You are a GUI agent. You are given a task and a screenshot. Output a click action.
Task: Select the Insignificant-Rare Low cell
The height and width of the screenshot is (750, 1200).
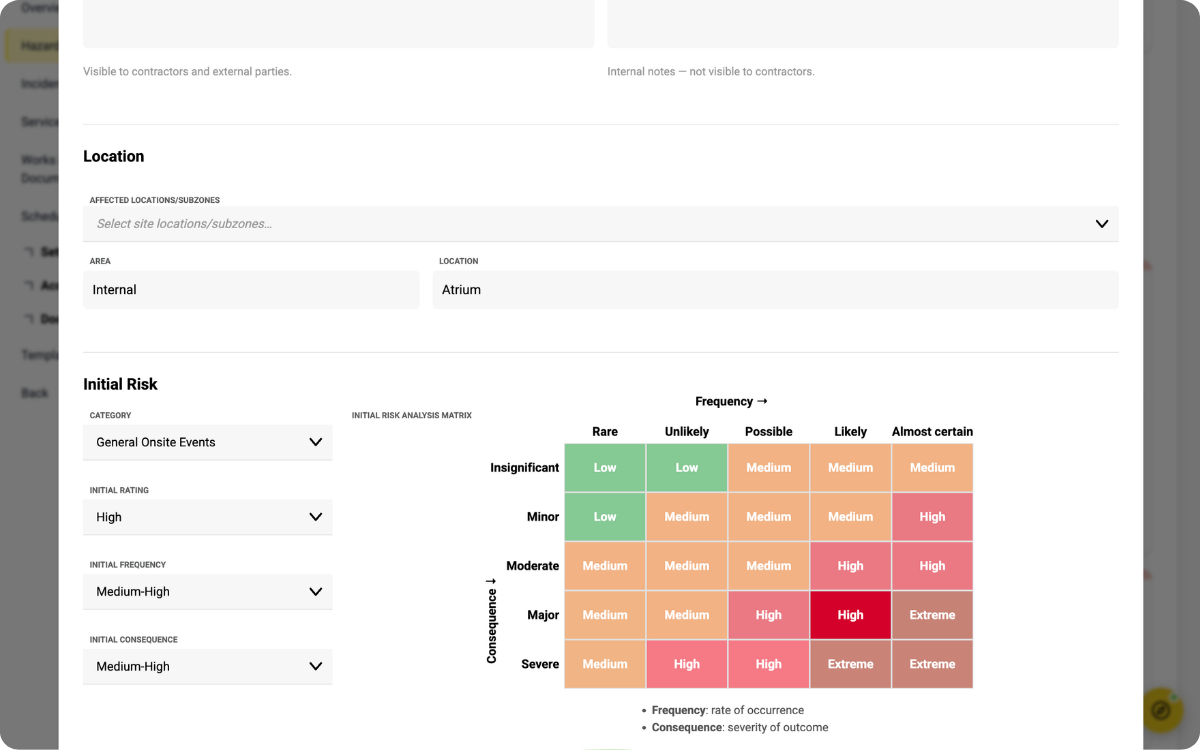605,468
